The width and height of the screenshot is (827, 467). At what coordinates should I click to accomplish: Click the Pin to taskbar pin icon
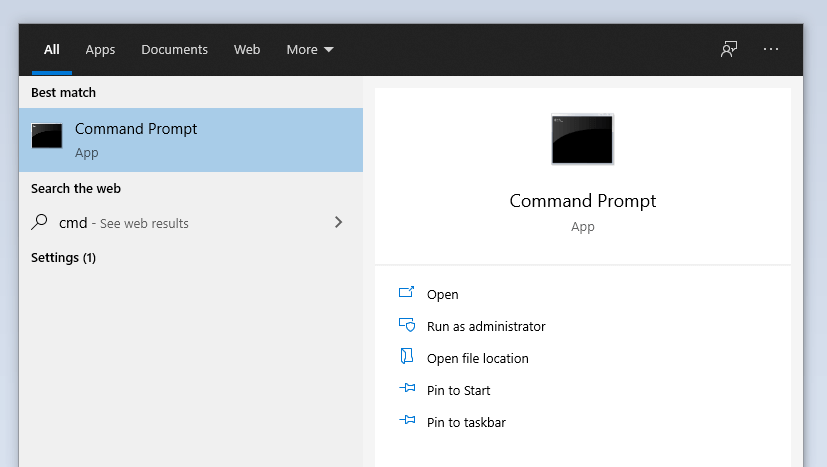(x=407, y=420)
